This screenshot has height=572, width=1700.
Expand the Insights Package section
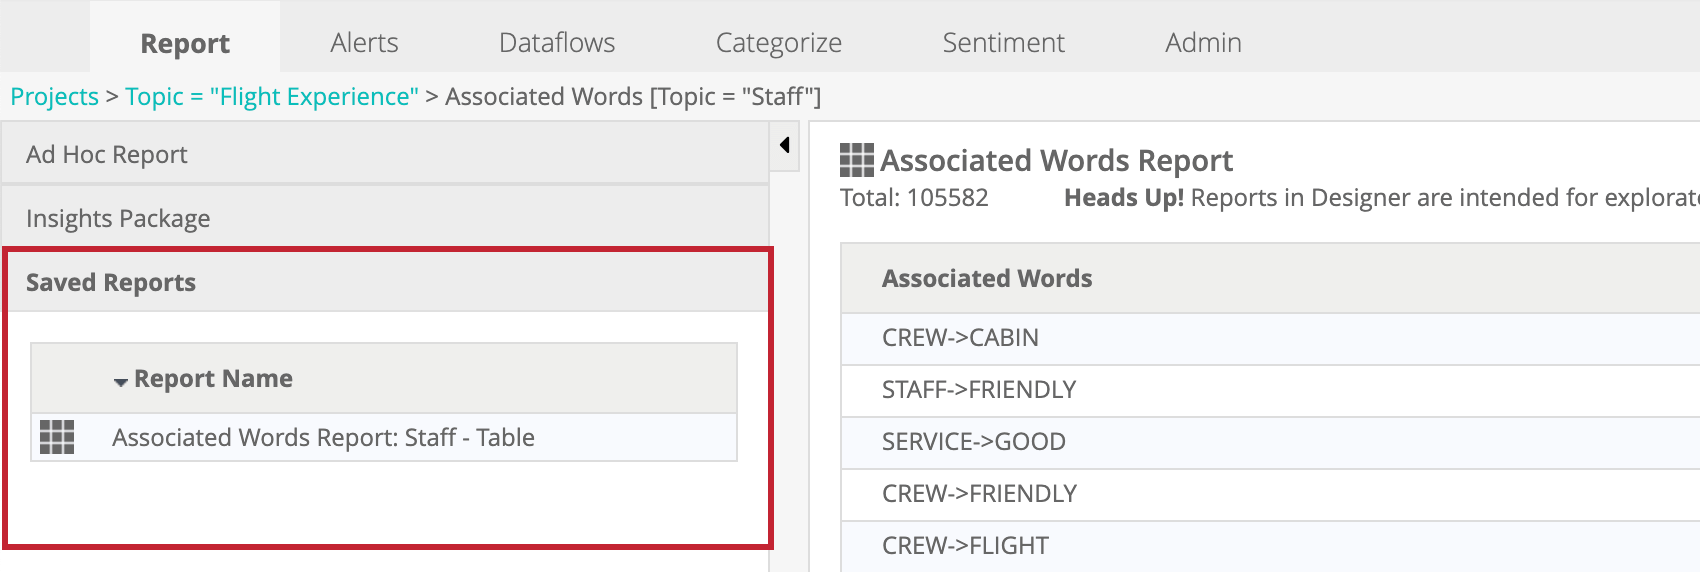pyautogui.click(x=118, y=219)
